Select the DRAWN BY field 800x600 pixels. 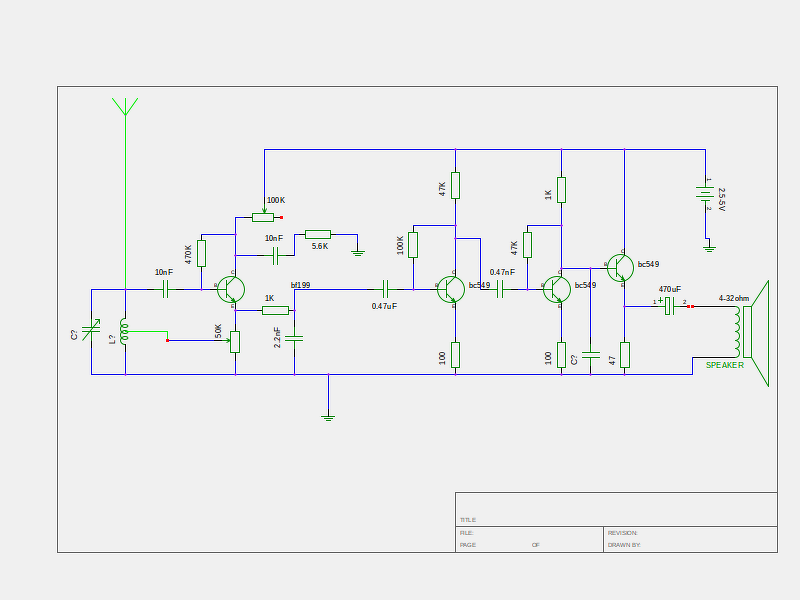point(690,545)
